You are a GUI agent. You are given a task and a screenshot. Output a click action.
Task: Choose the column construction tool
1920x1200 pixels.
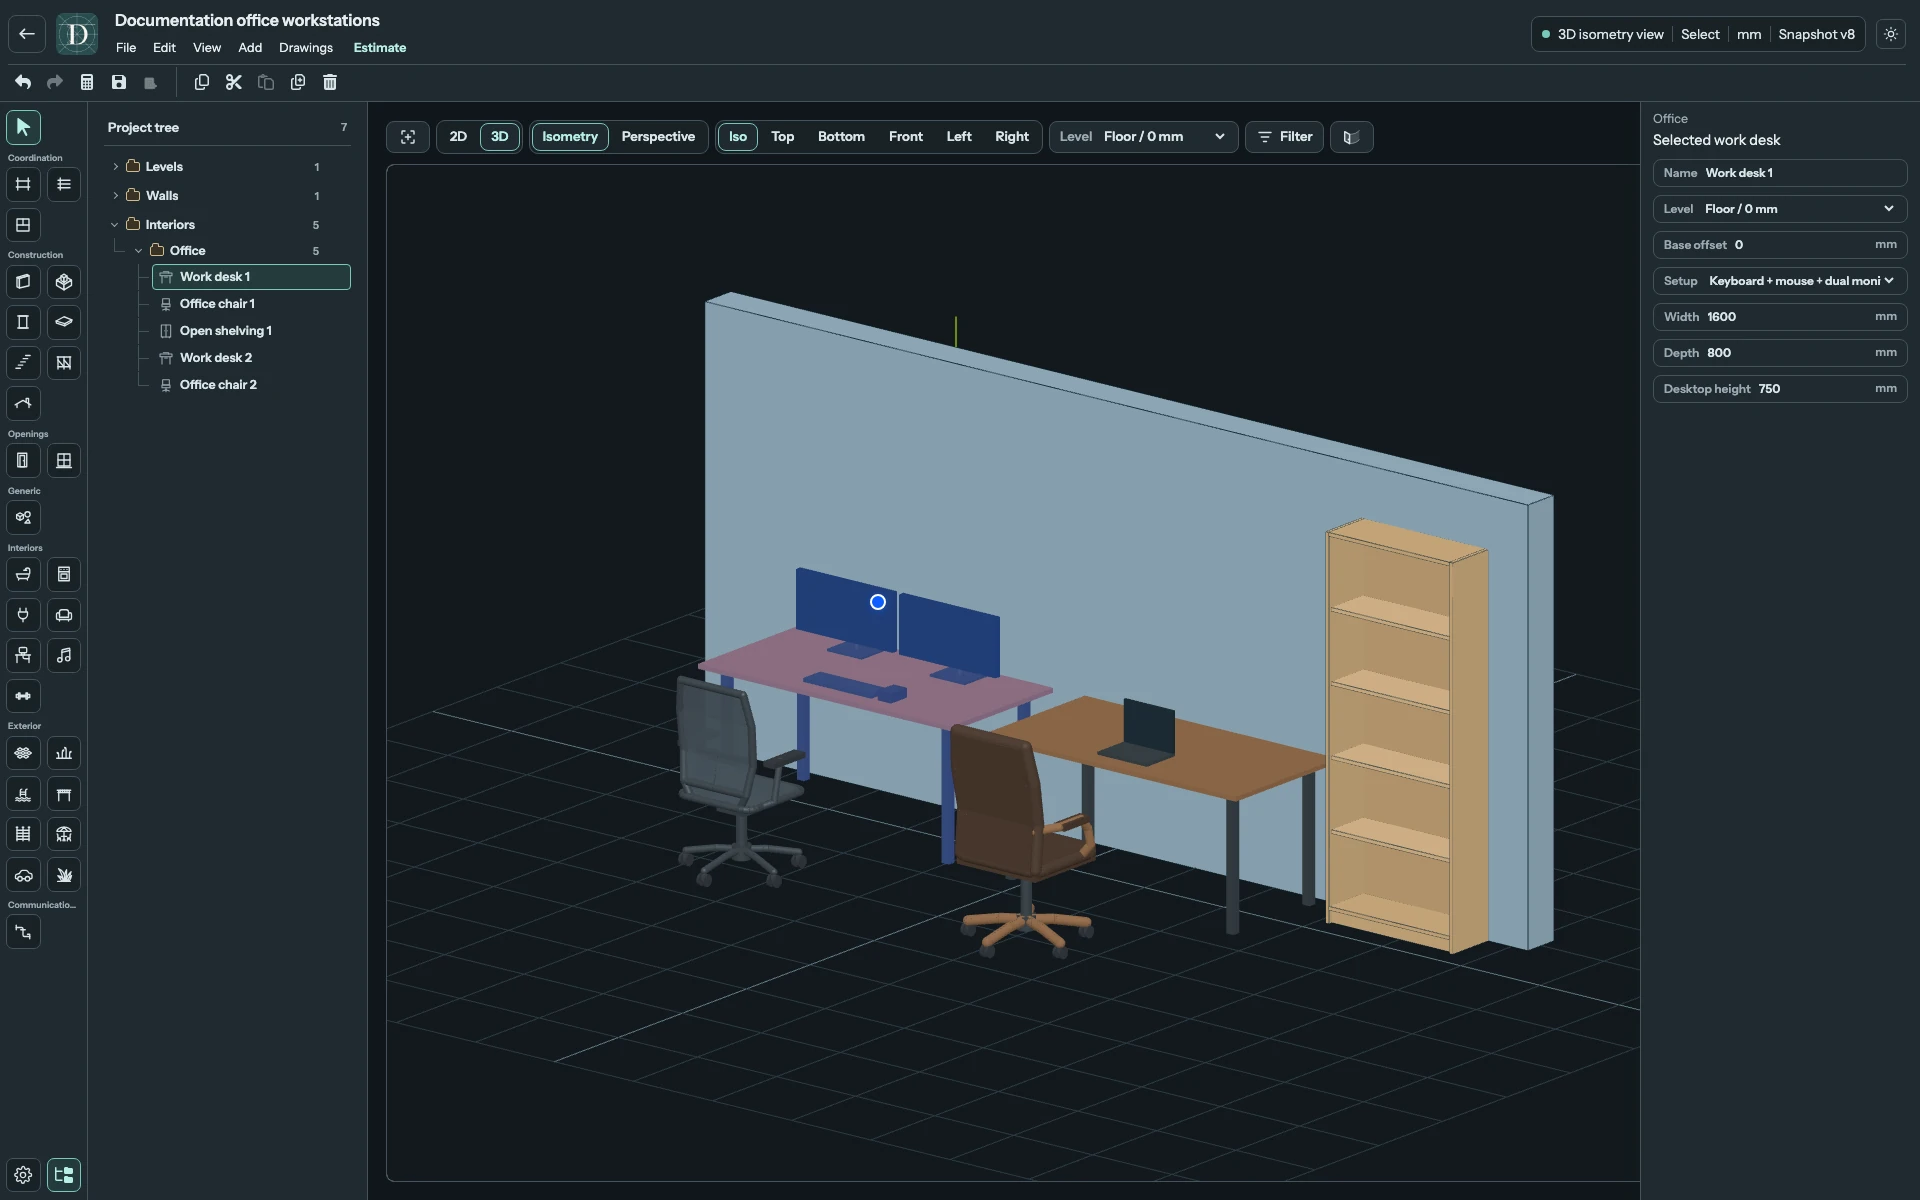pyautogui.click(x=23, y=322)
